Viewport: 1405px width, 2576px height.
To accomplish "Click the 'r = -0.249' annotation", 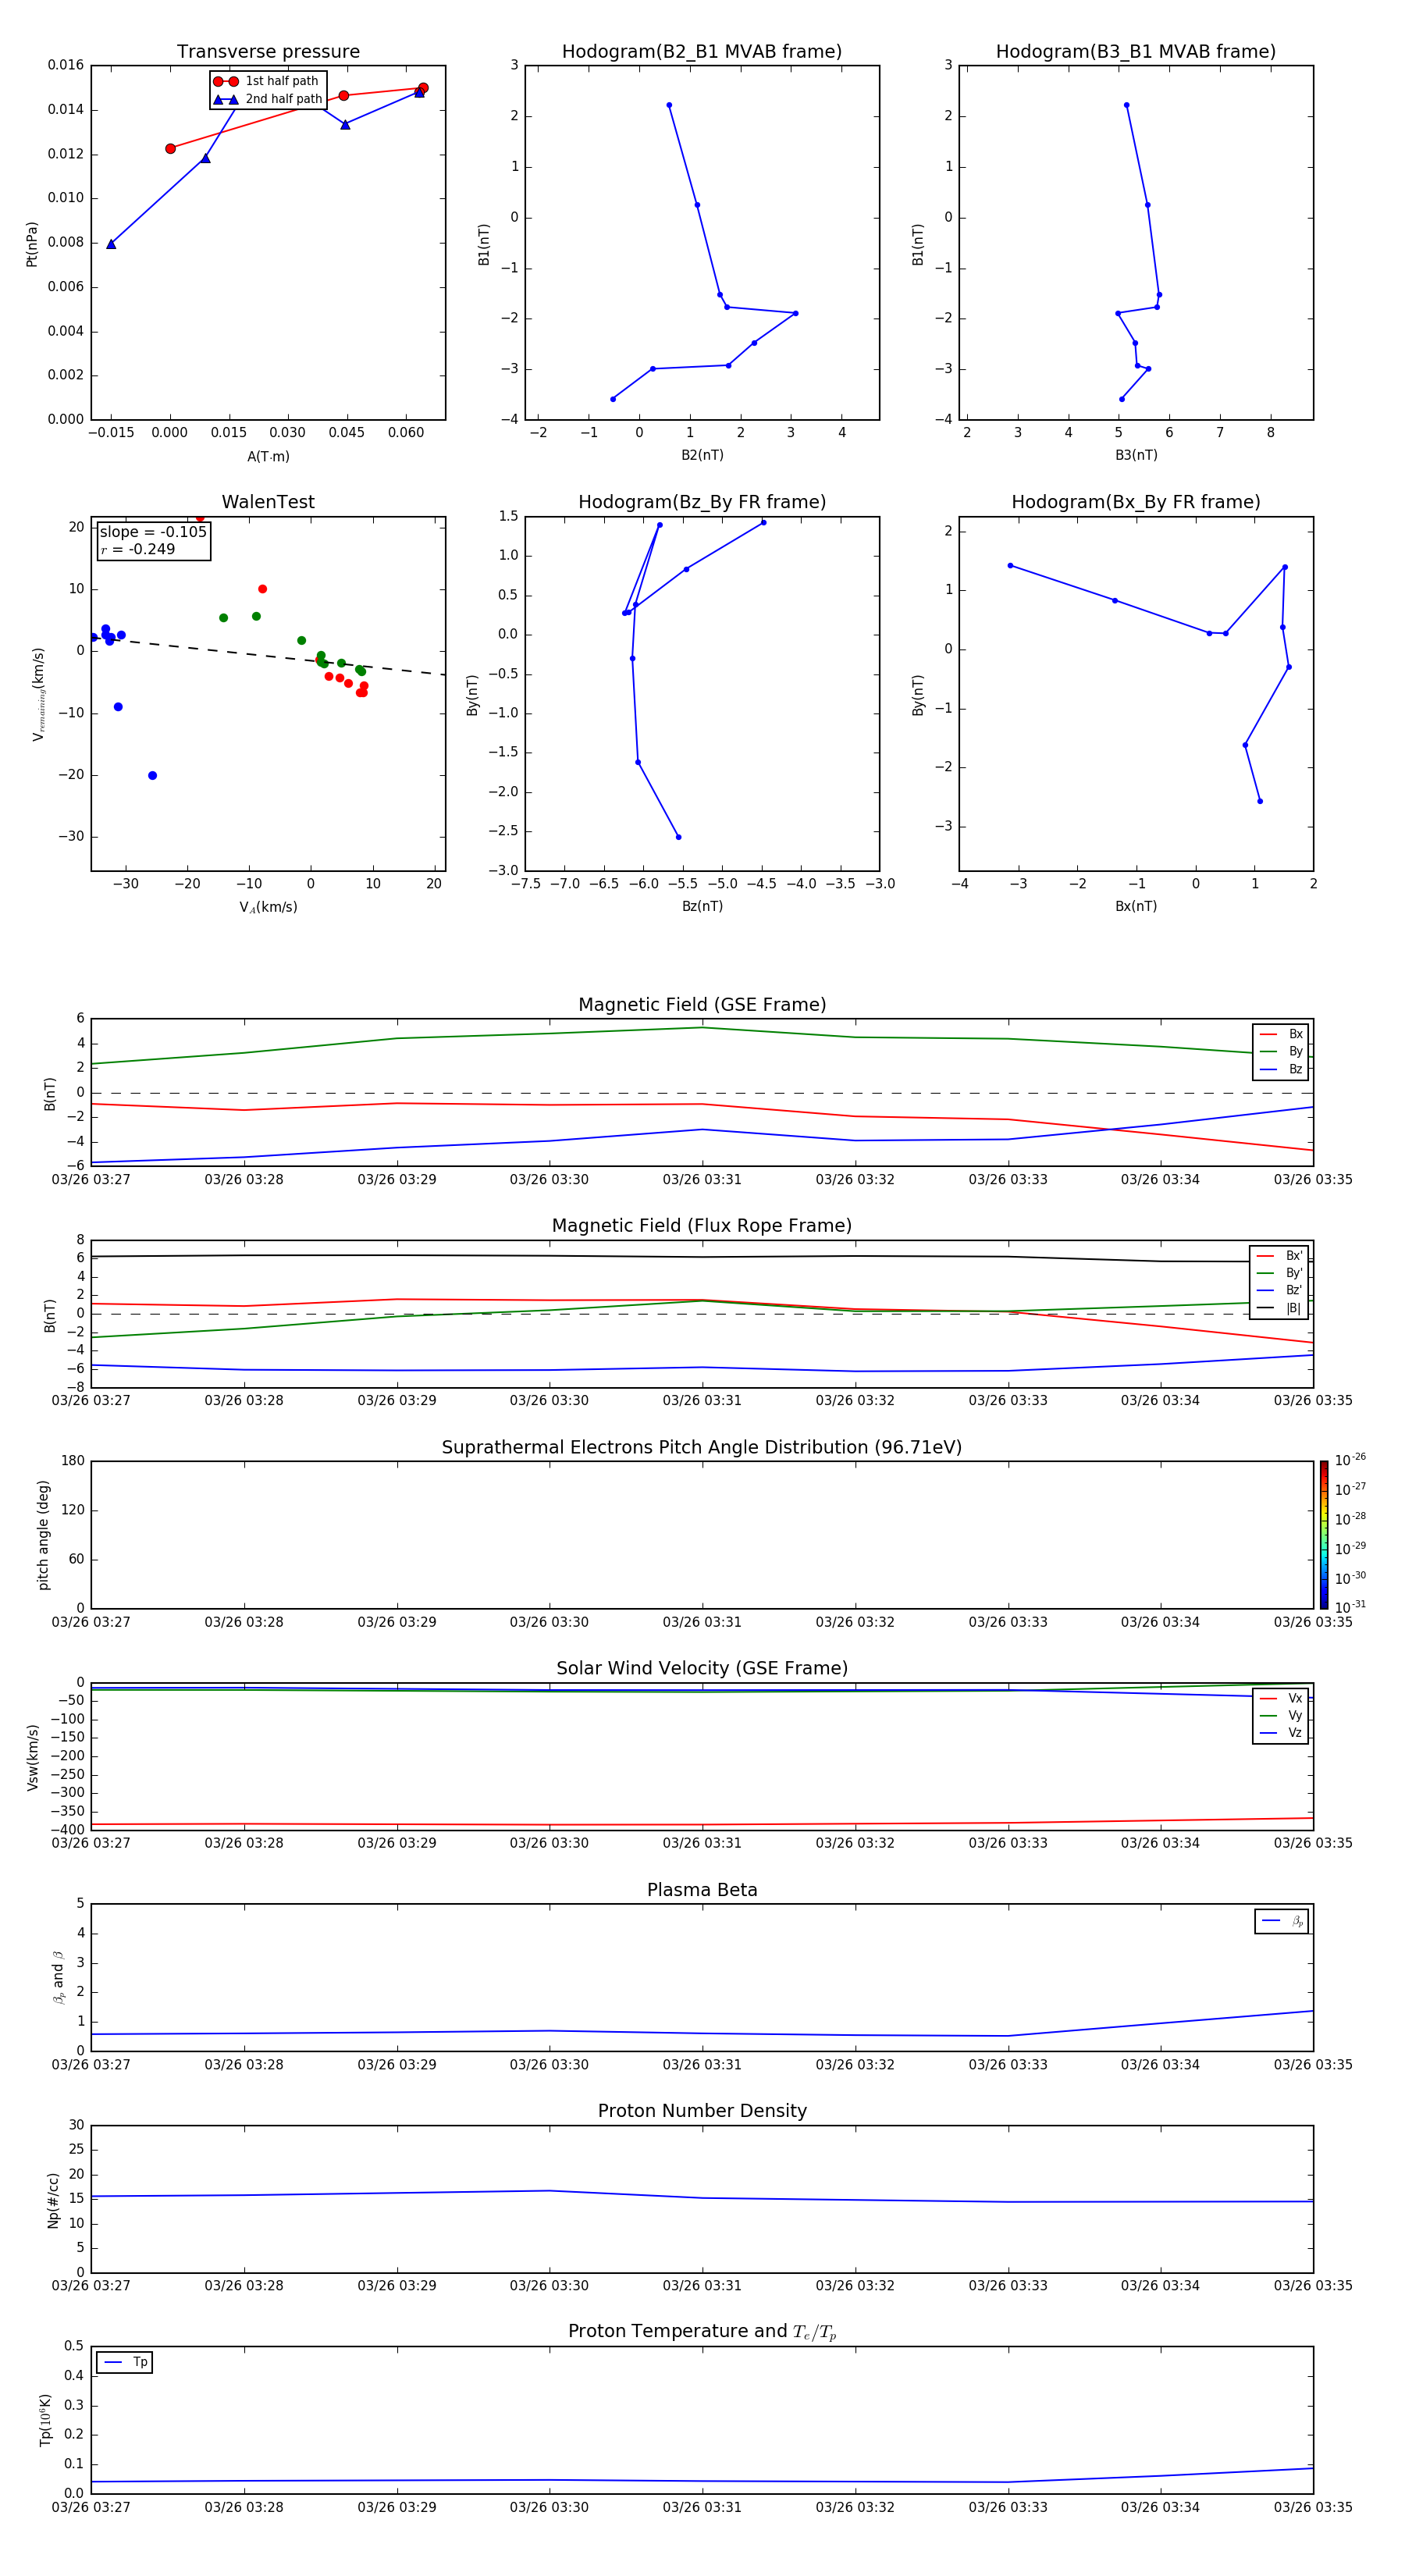I will coord(138,549).
